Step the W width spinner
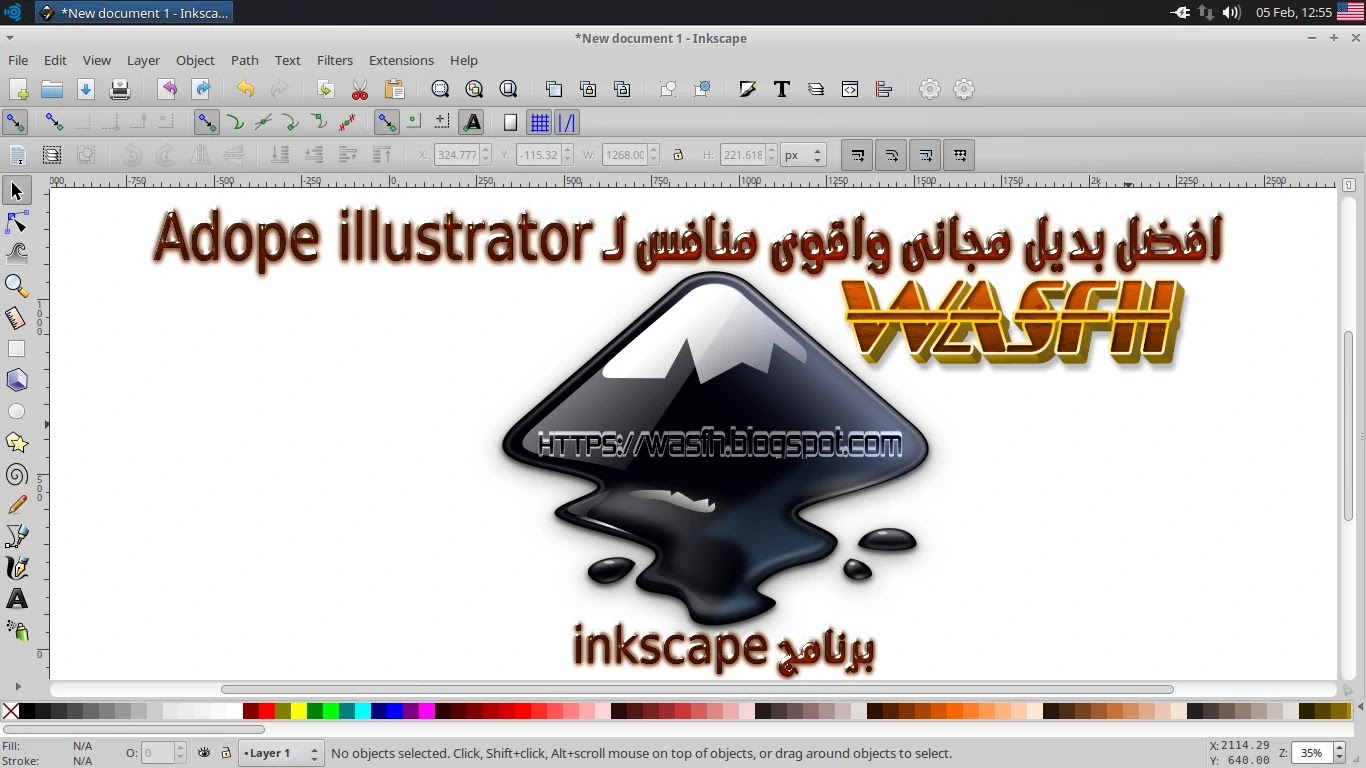This screenshot has height=768, width=1366. pyautogui.click(x=654, y=155)
